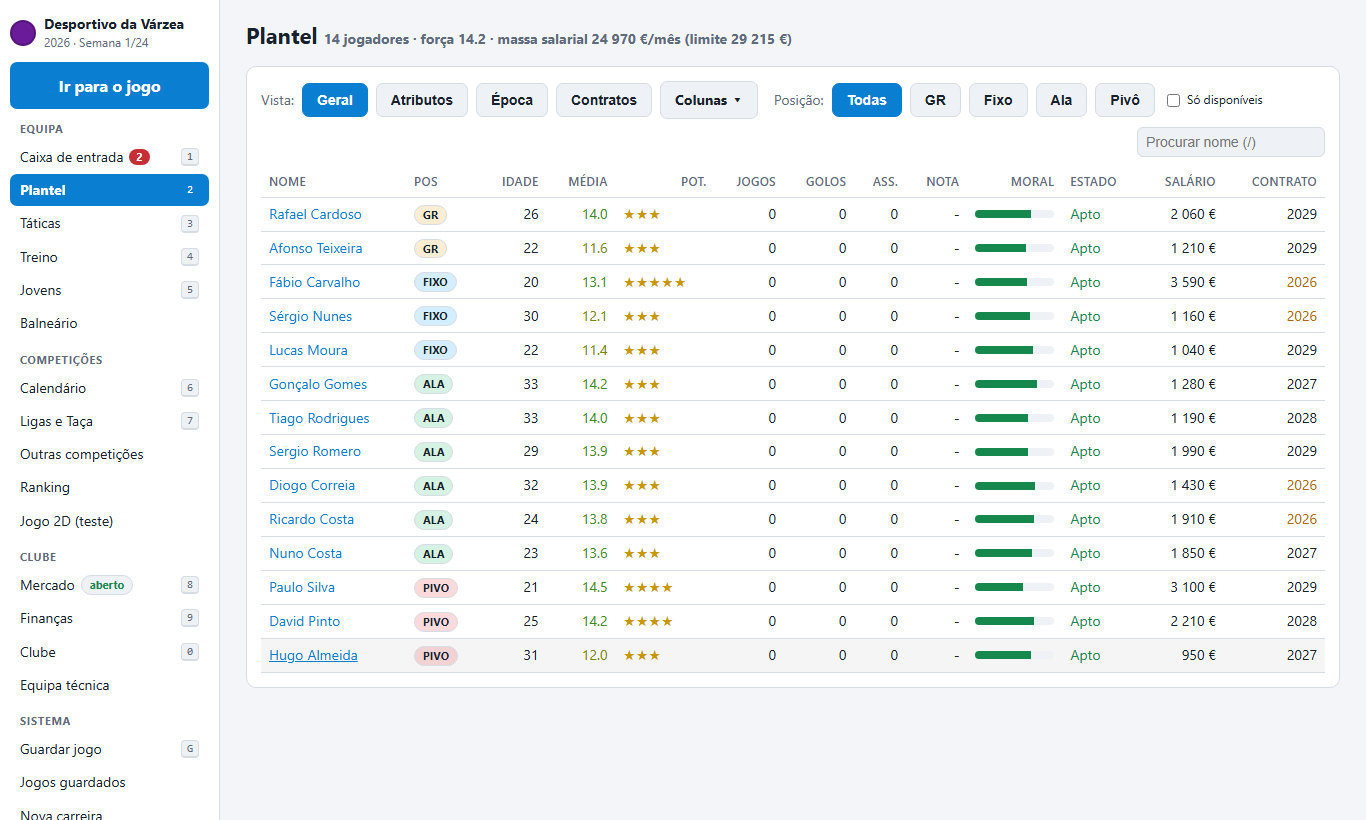Click Ir para o jogo button
The width and height of the screenshot is (1366, 820).
point(109,86)
